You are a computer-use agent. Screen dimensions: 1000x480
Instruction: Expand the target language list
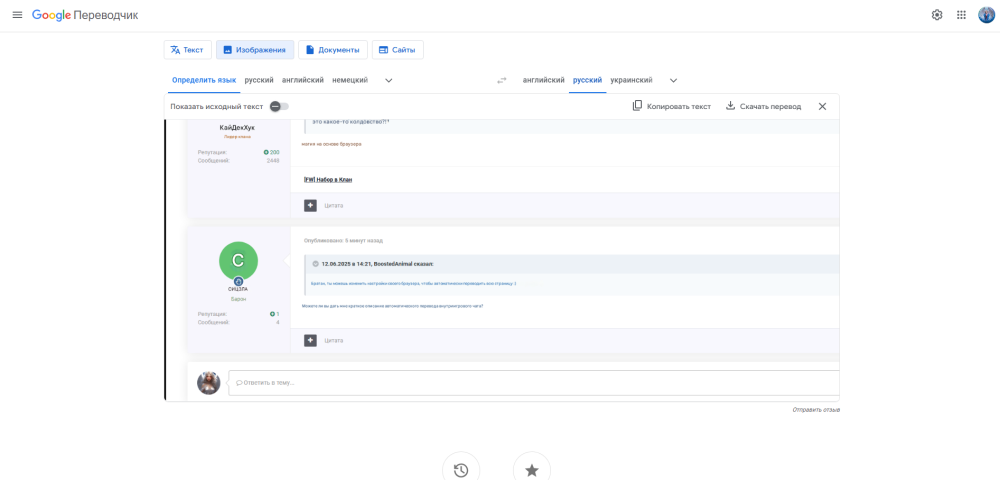pos(673,80)
